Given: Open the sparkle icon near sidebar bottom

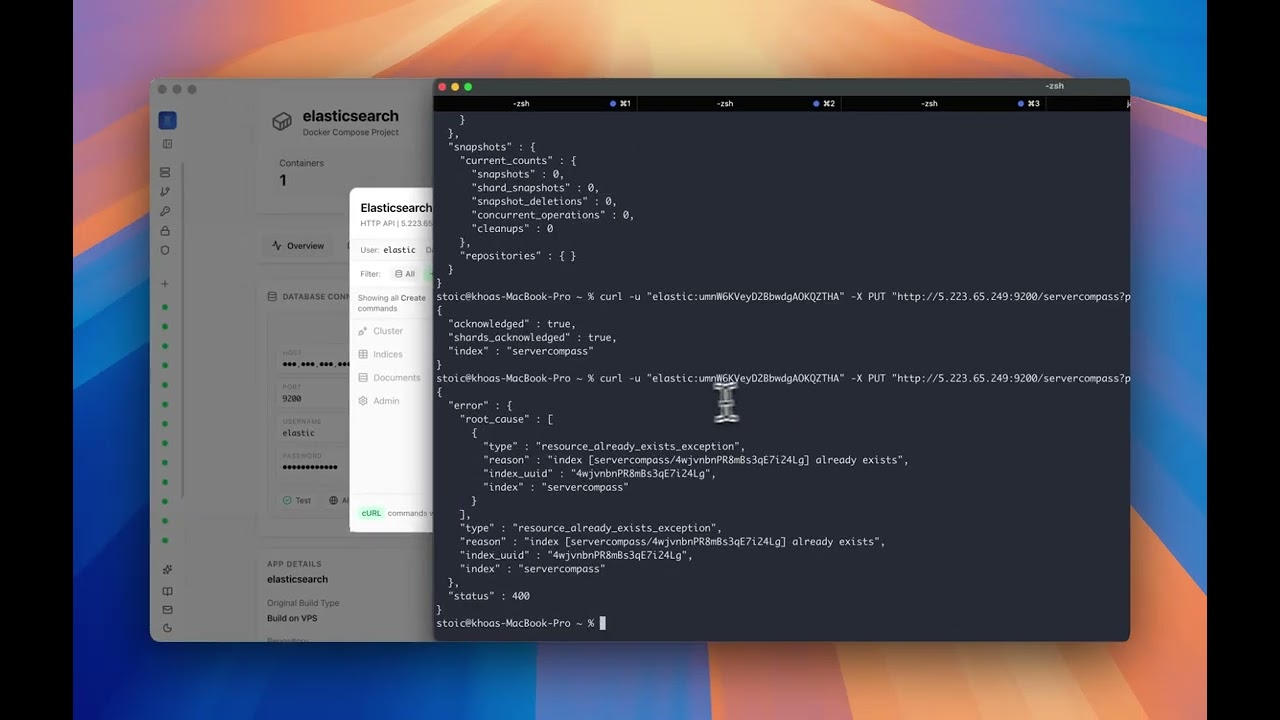Looking at the screenshot, I should (x=167, y=569).
